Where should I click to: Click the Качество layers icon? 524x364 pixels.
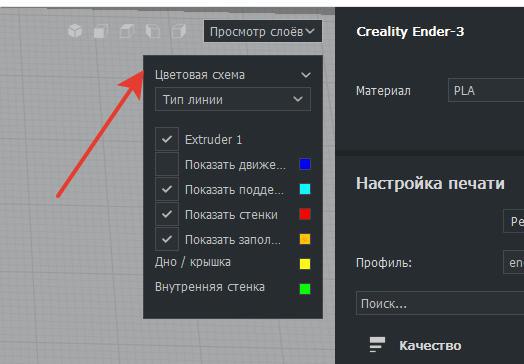tap(377, 345)
